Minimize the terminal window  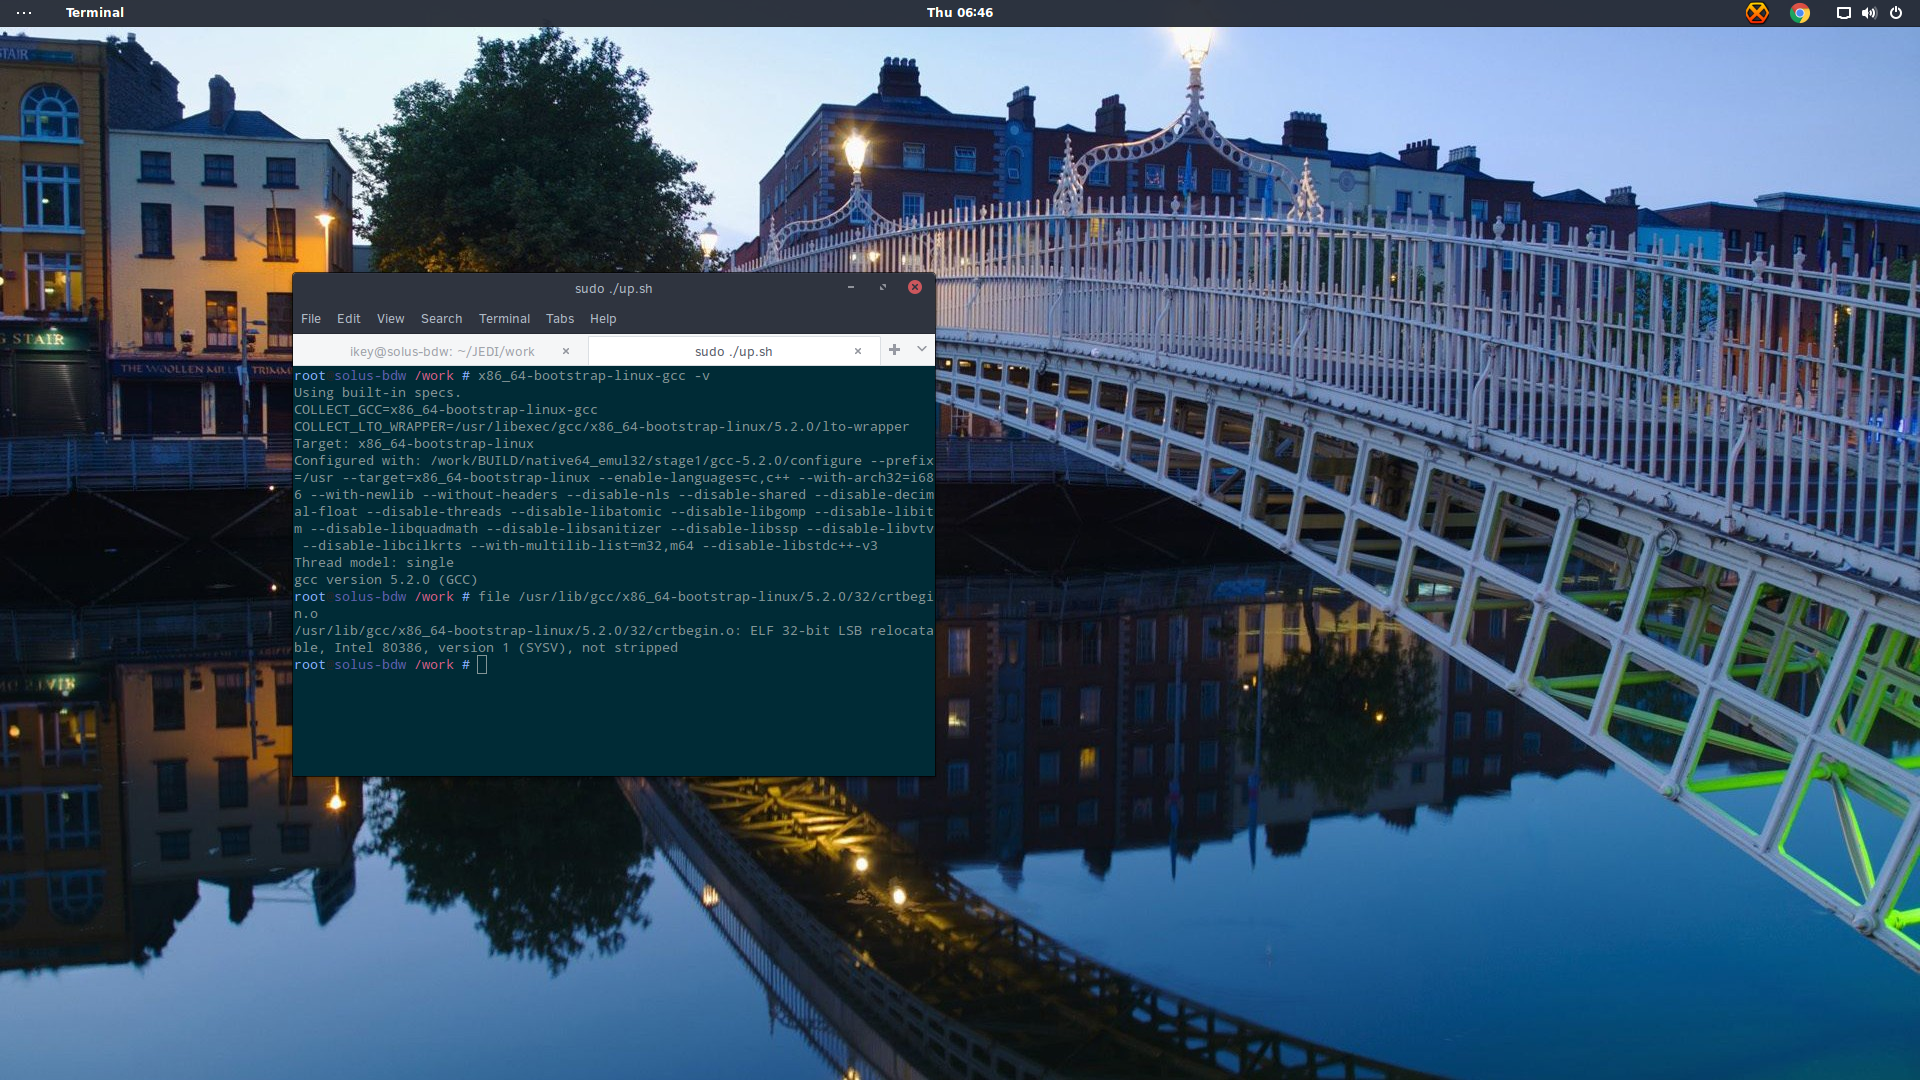pos(851,288)
